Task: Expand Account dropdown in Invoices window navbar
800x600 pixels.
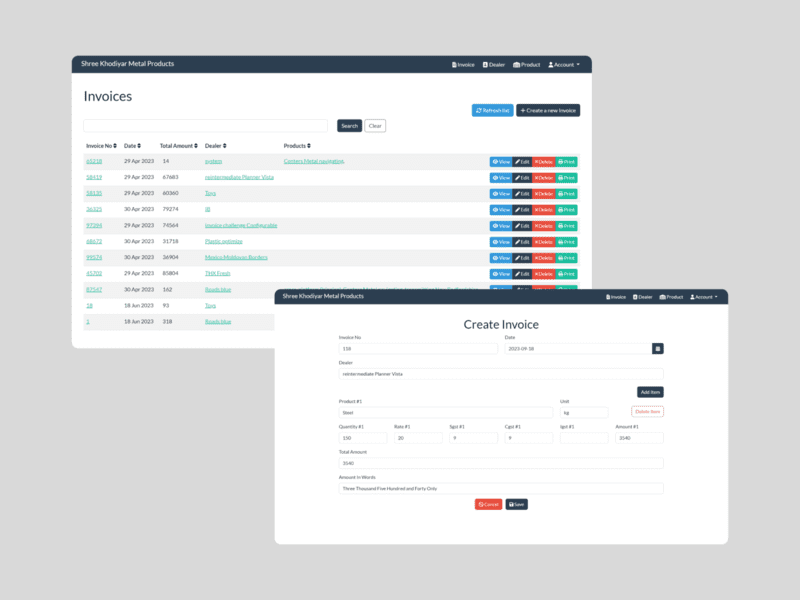Action: (x=564, y=64)
